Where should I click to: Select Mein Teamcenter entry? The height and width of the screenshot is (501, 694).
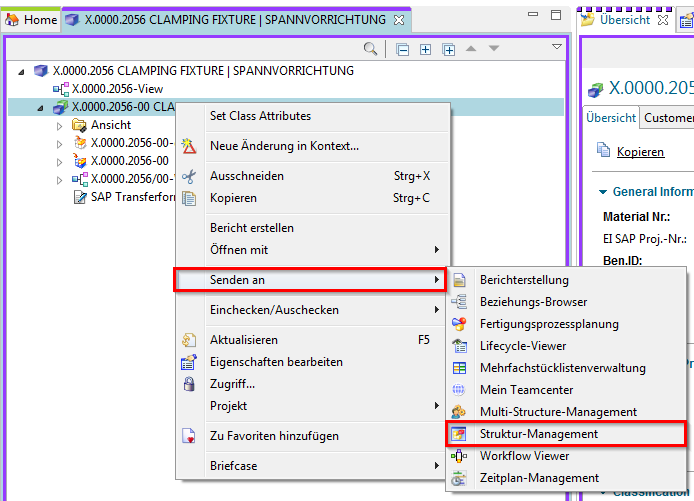(528, 390)
